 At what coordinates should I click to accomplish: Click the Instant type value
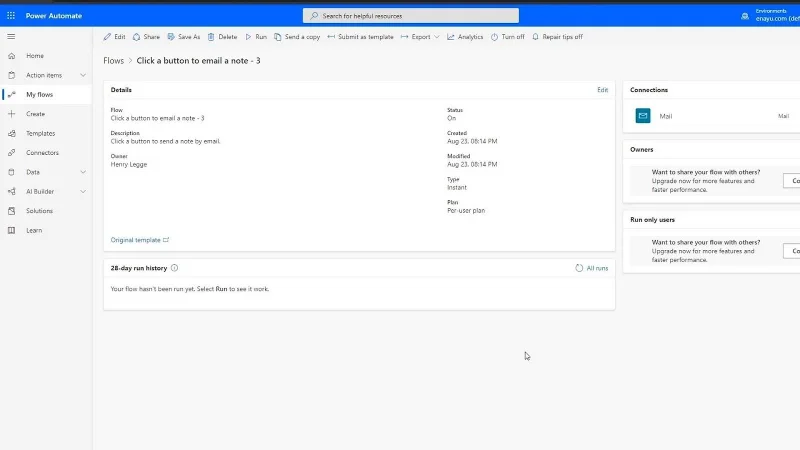(x=457, y=187)
